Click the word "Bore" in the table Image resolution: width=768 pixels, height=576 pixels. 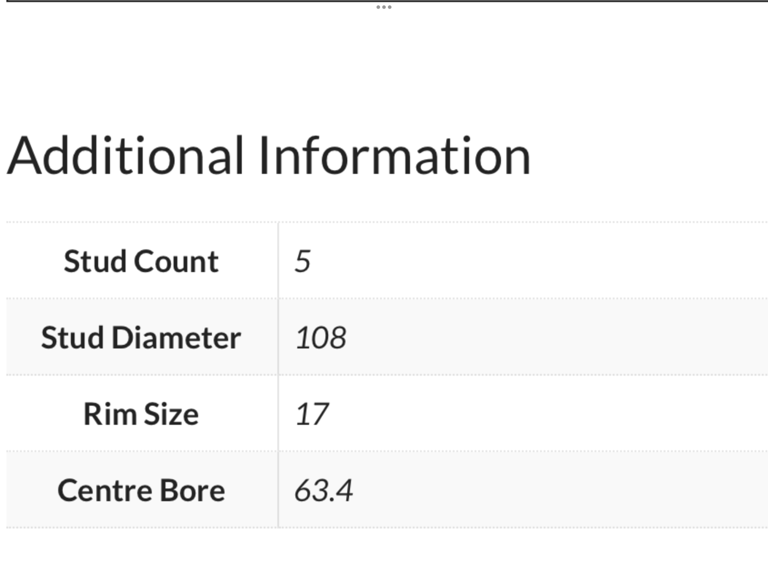pos(189,490)
